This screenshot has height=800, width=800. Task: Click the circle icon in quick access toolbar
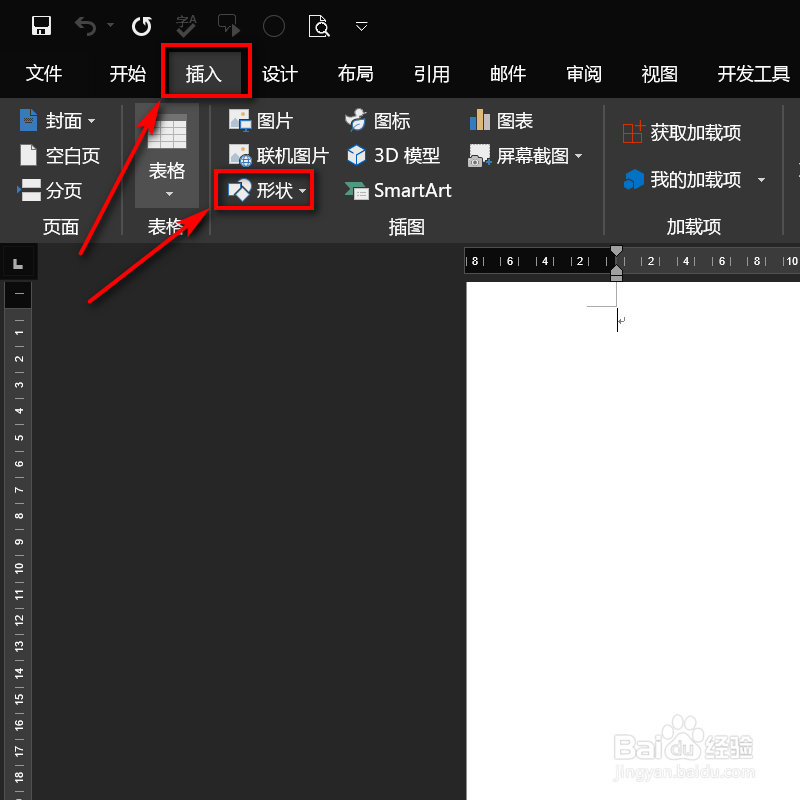tap(273, 26)
